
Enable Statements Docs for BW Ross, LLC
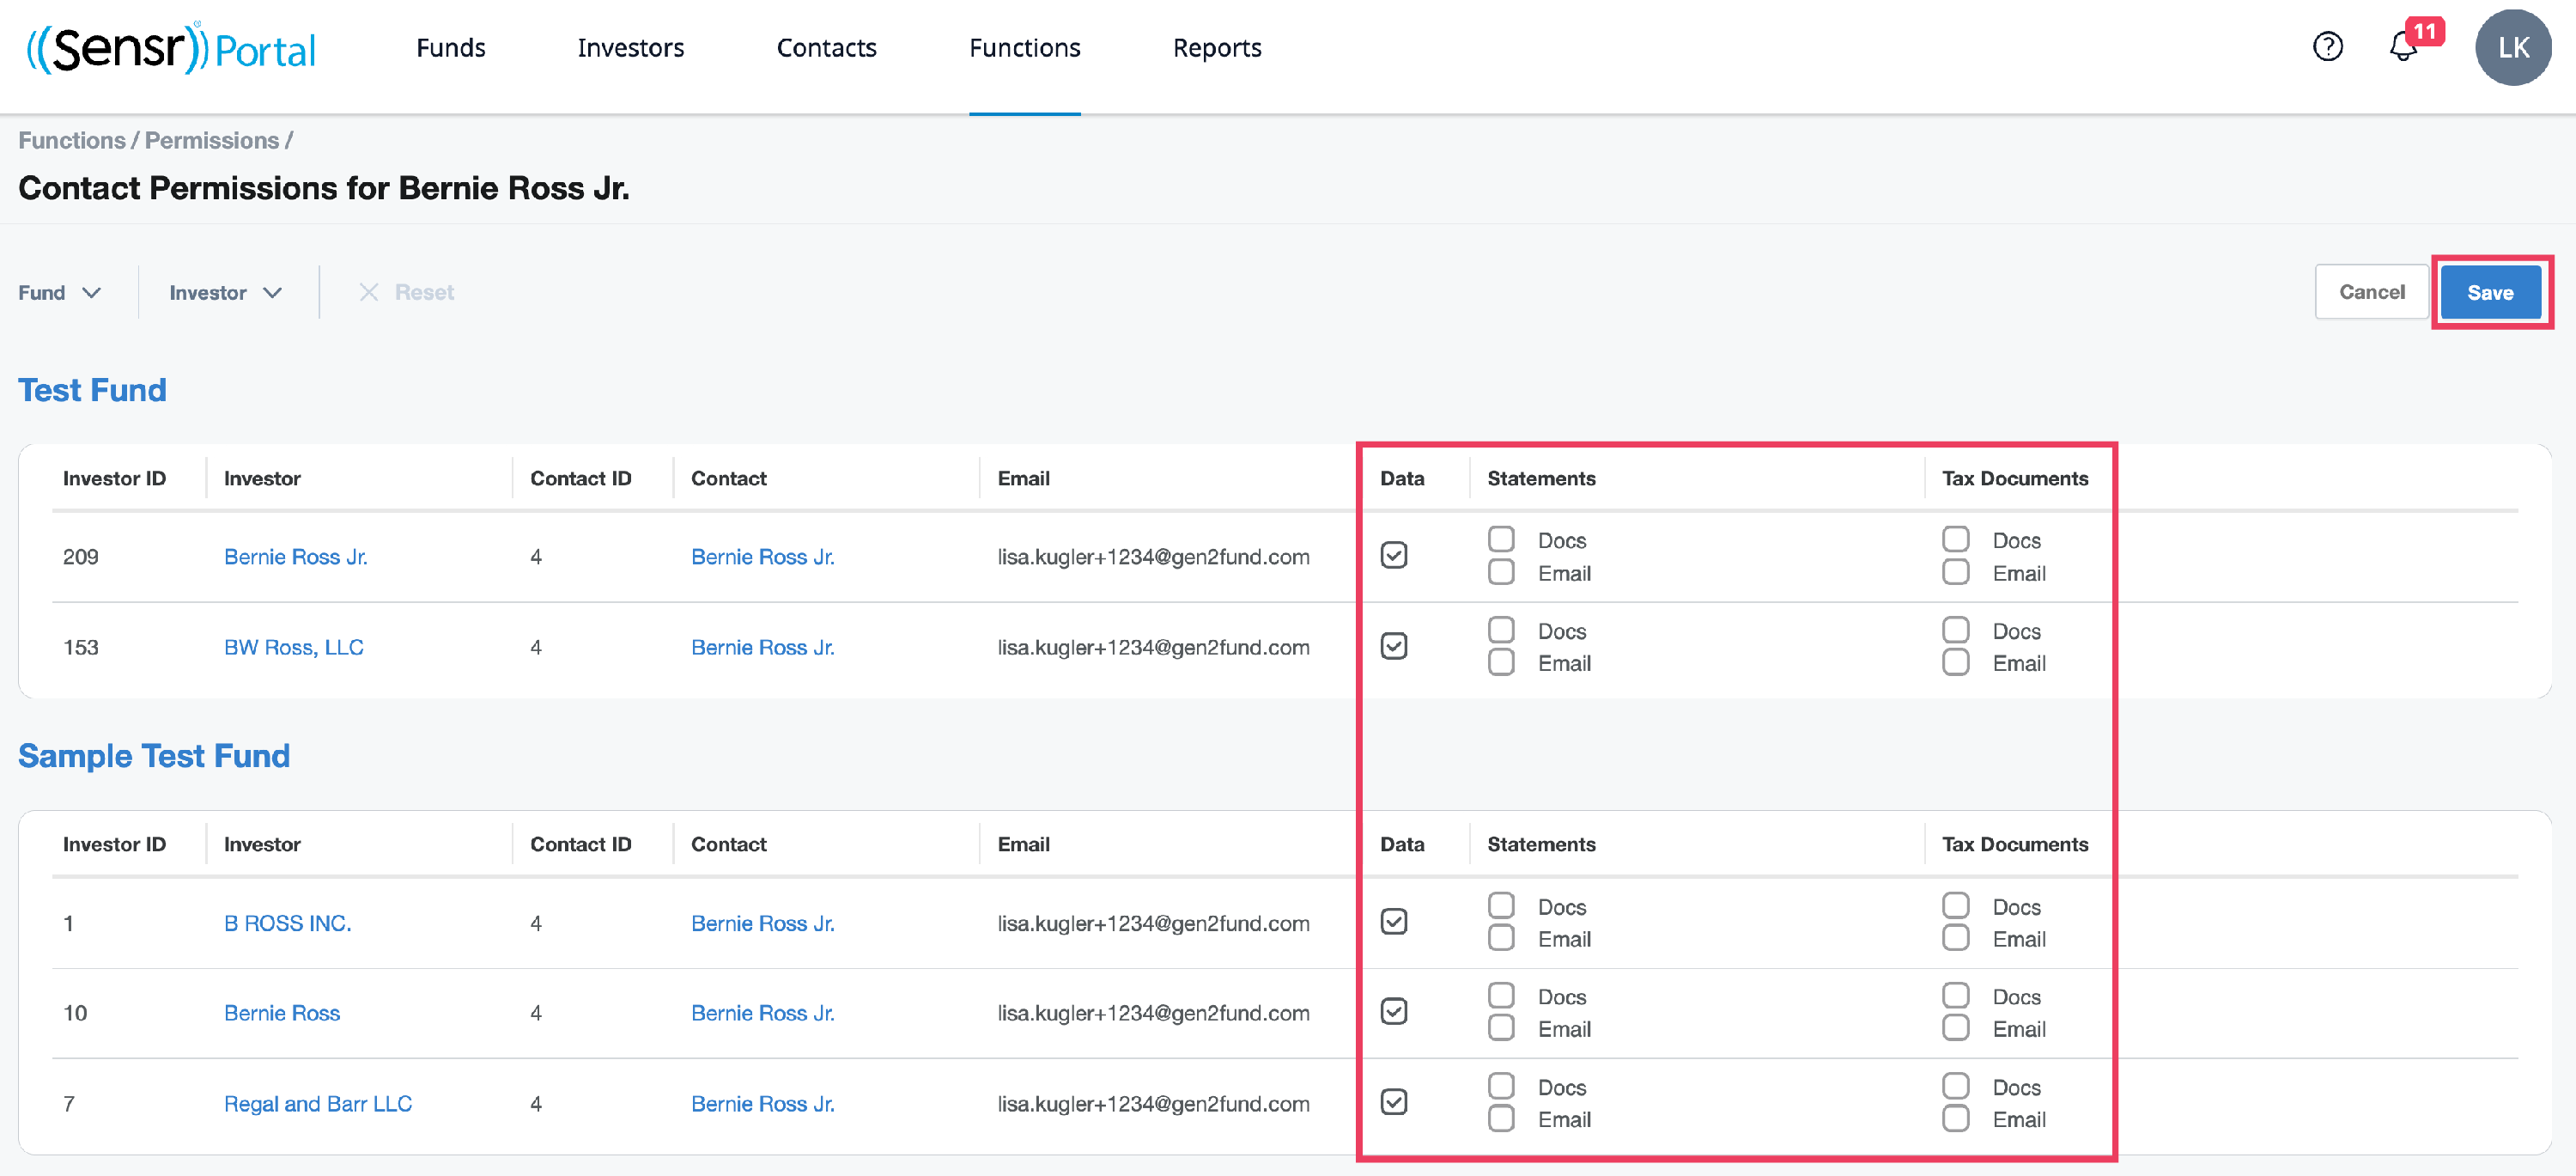(1500, 630)
